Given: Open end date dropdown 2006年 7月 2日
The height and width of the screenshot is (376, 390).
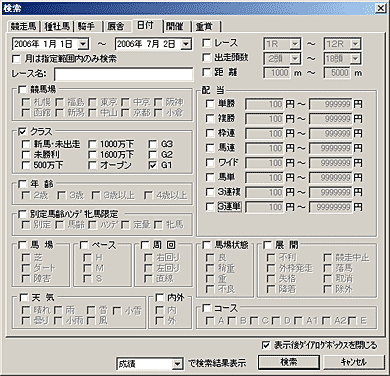Looking at the screenshot, I should point(187,44).
